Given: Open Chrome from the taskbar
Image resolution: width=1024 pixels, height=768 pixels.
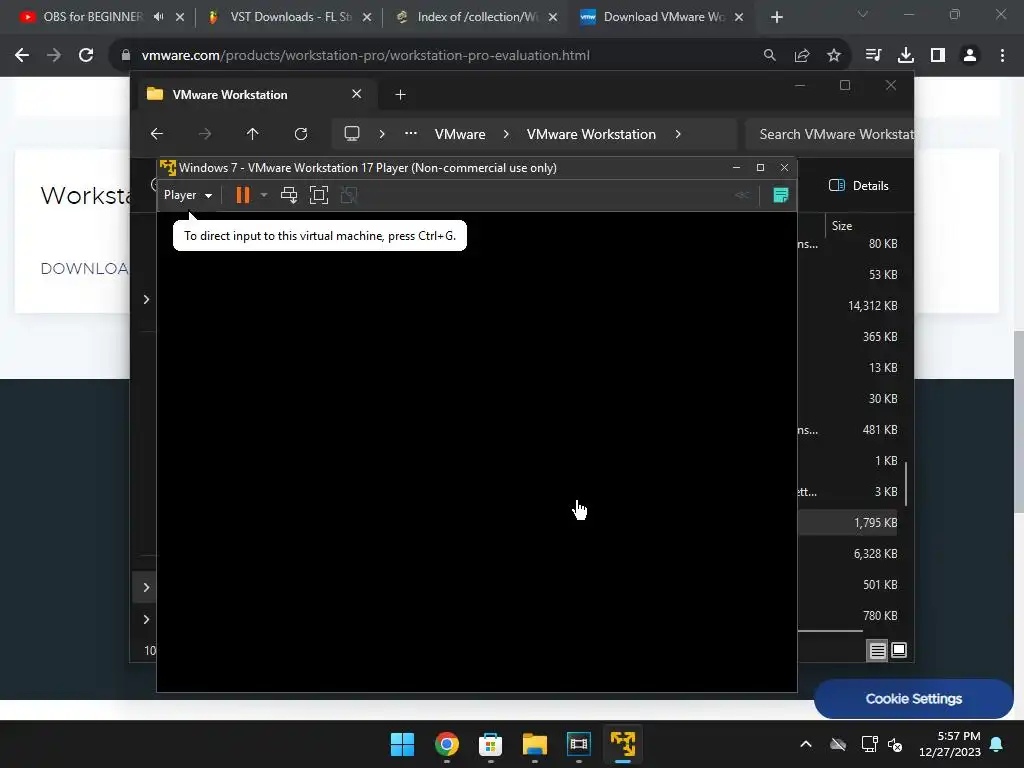Looking at the screenshot, I should [447, 744].
